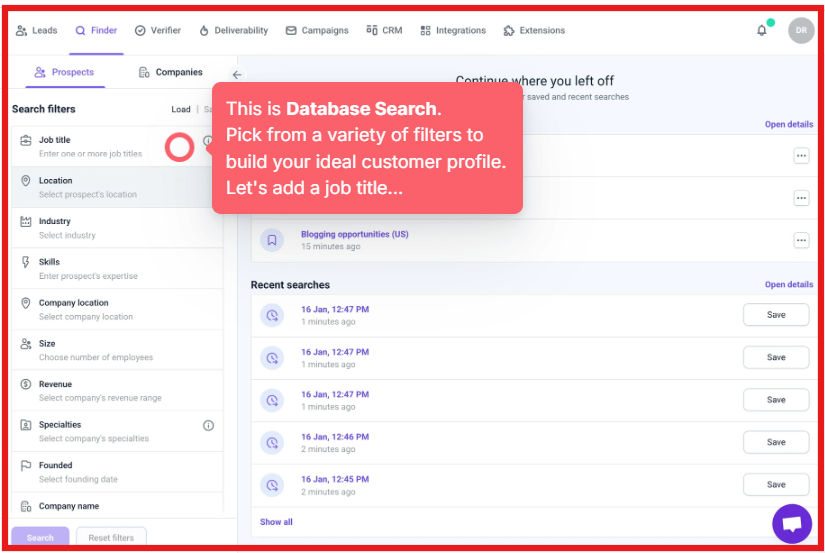
Task: Open the Company name filter
Action: point(117,504)
